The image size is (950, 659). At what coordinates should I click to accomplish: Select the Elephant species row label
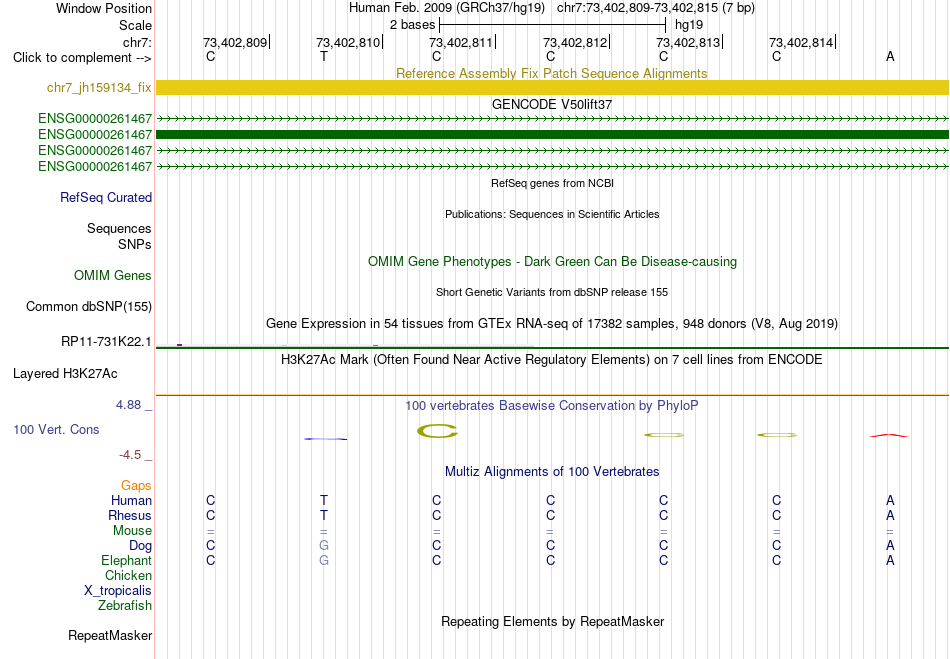coord(126,560)
